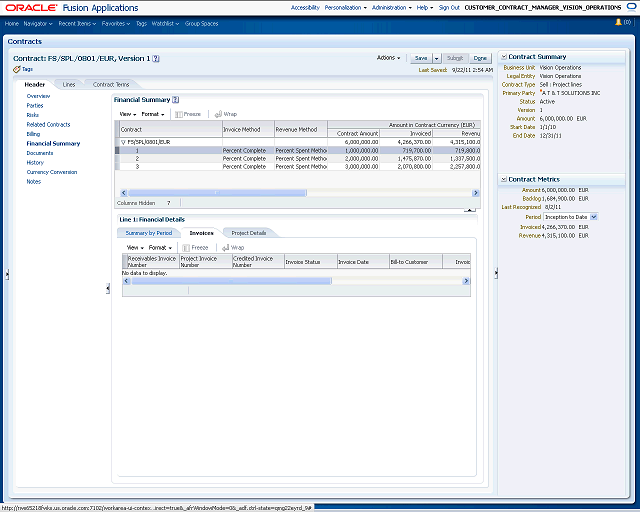Open Format menu in Invoices table

[x=160, y=248]
